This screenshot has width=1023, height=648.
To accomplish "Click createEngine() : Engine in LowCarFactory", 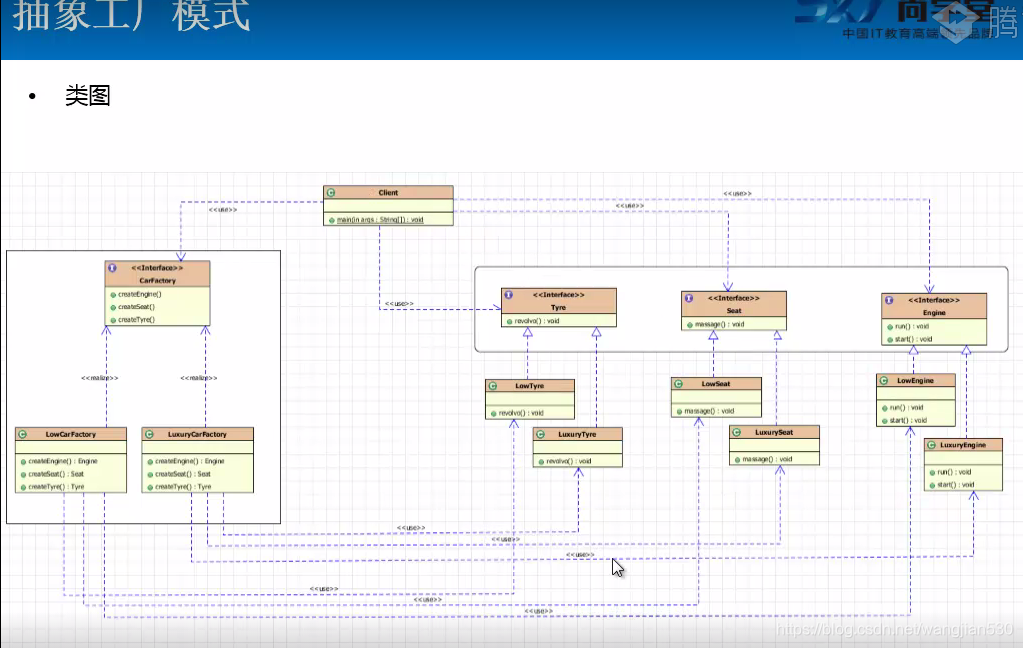I will [63, 461].
